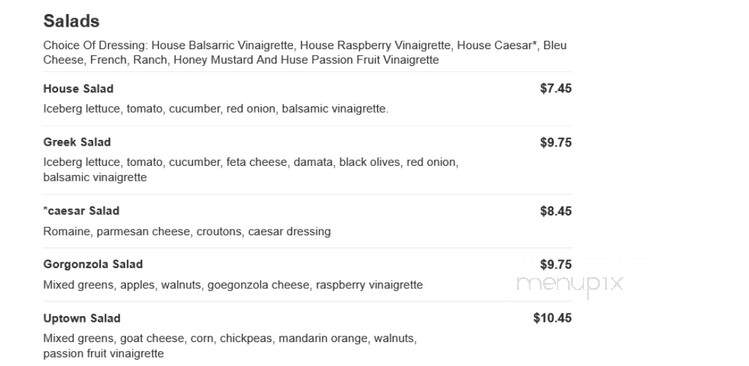Click the Gorgonzola Salad $9.75 price
749x366 pixels.
click(556, 264)
